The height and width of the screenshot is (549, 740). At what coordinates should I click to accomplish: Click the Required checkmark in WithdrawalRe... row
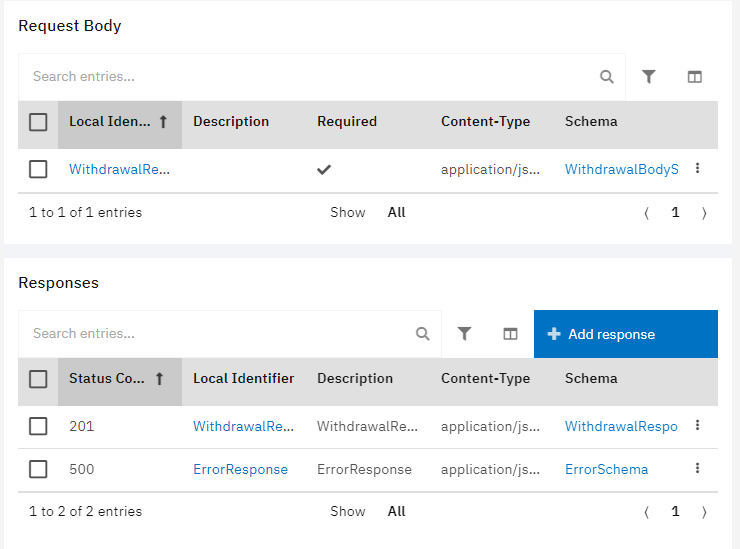324,169
